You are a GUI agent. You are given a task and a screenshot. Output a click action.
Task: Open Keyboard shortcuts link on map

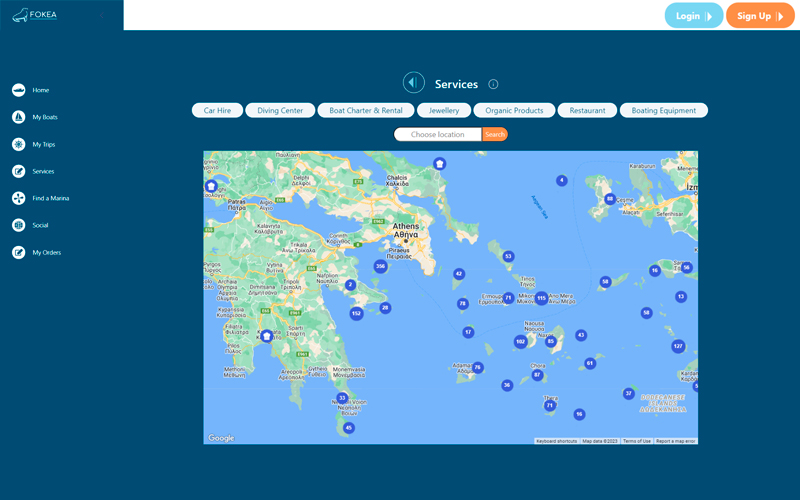pyautogui.click(x=556, y=441)
